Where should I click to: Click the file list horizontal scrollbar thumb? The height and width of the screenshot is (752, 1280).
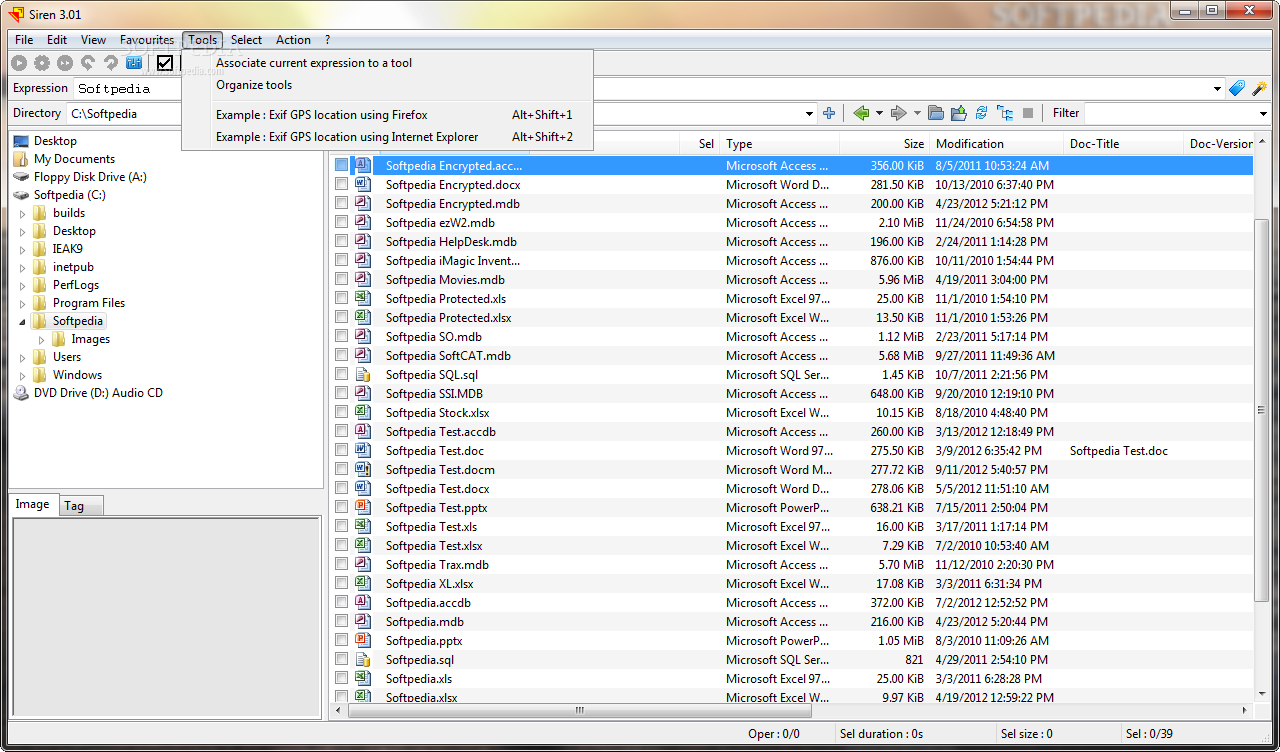[x=578, y=711]
